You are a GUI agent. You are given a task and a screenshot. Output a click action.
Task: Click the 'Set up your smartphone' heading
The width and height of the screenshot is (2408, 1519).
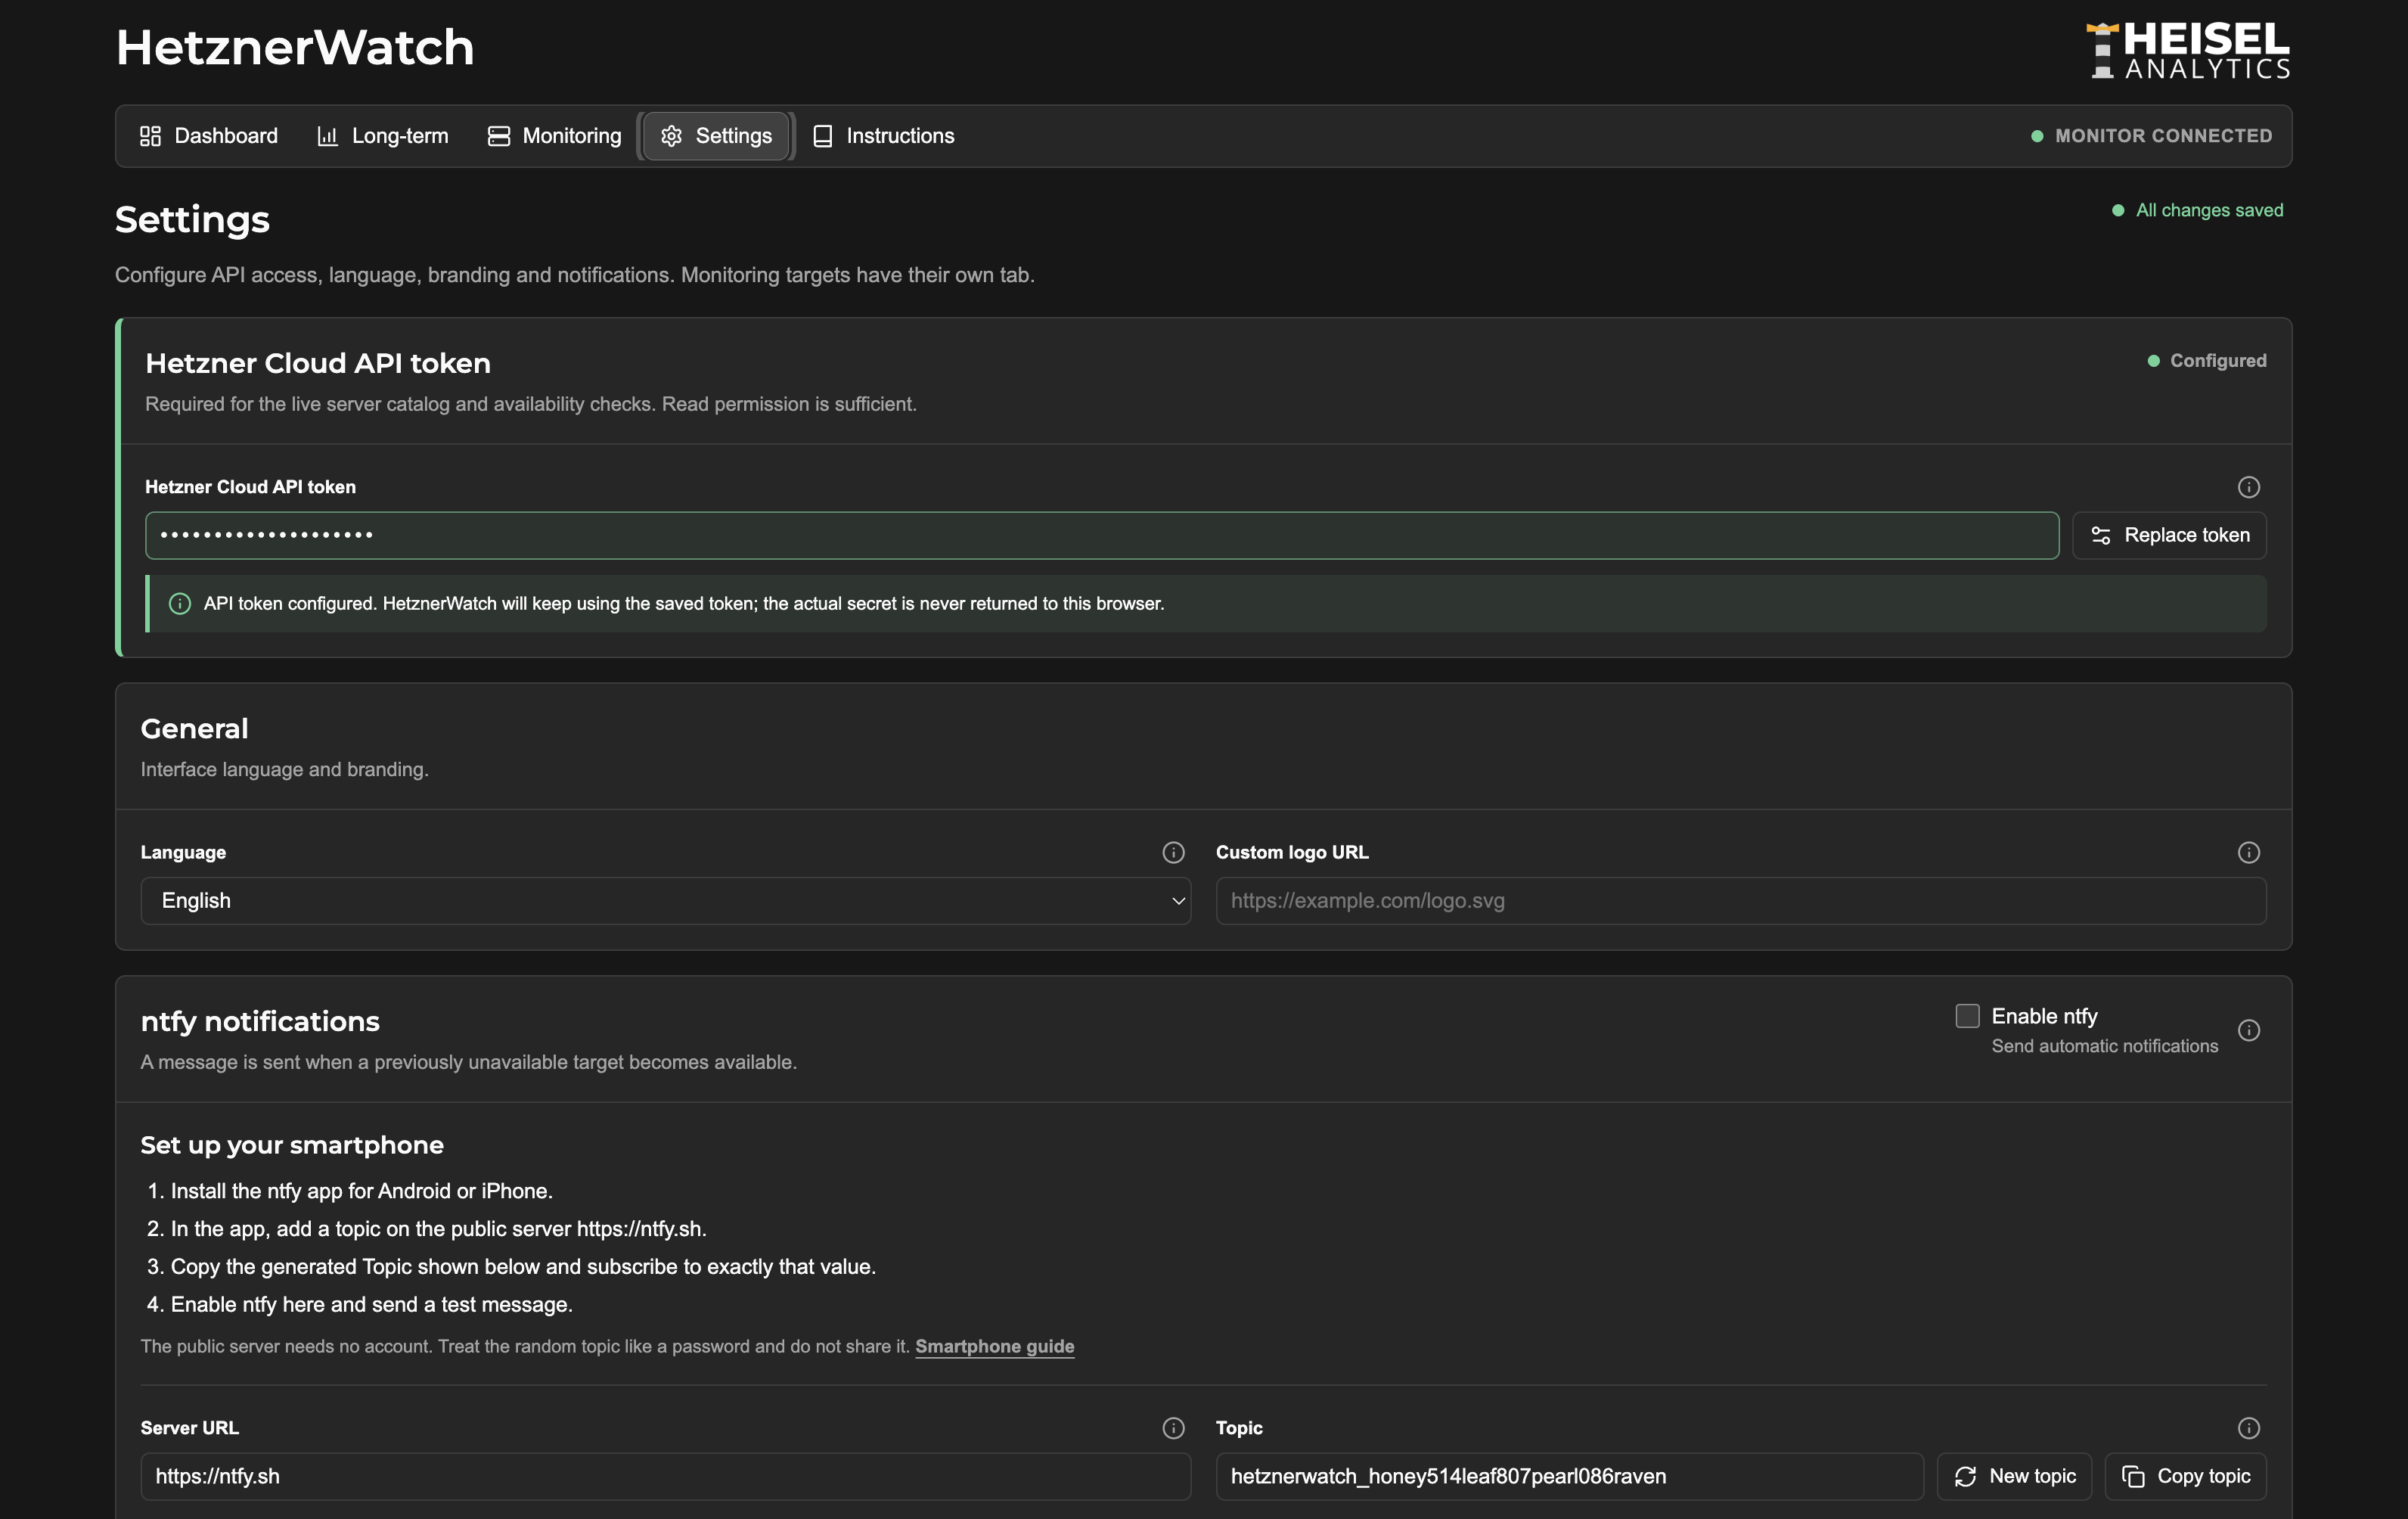pyautogui.click(x=292, y=1145)
